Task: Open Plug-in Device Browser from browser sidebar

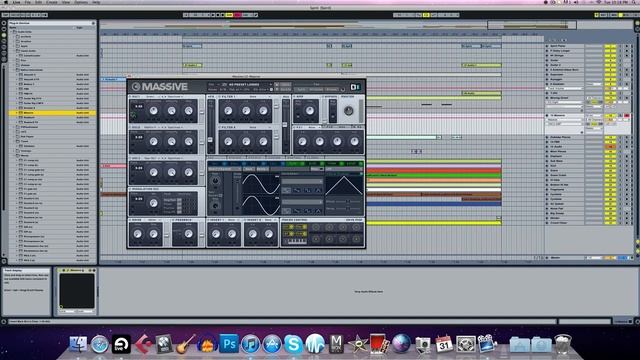Action: 4,36
